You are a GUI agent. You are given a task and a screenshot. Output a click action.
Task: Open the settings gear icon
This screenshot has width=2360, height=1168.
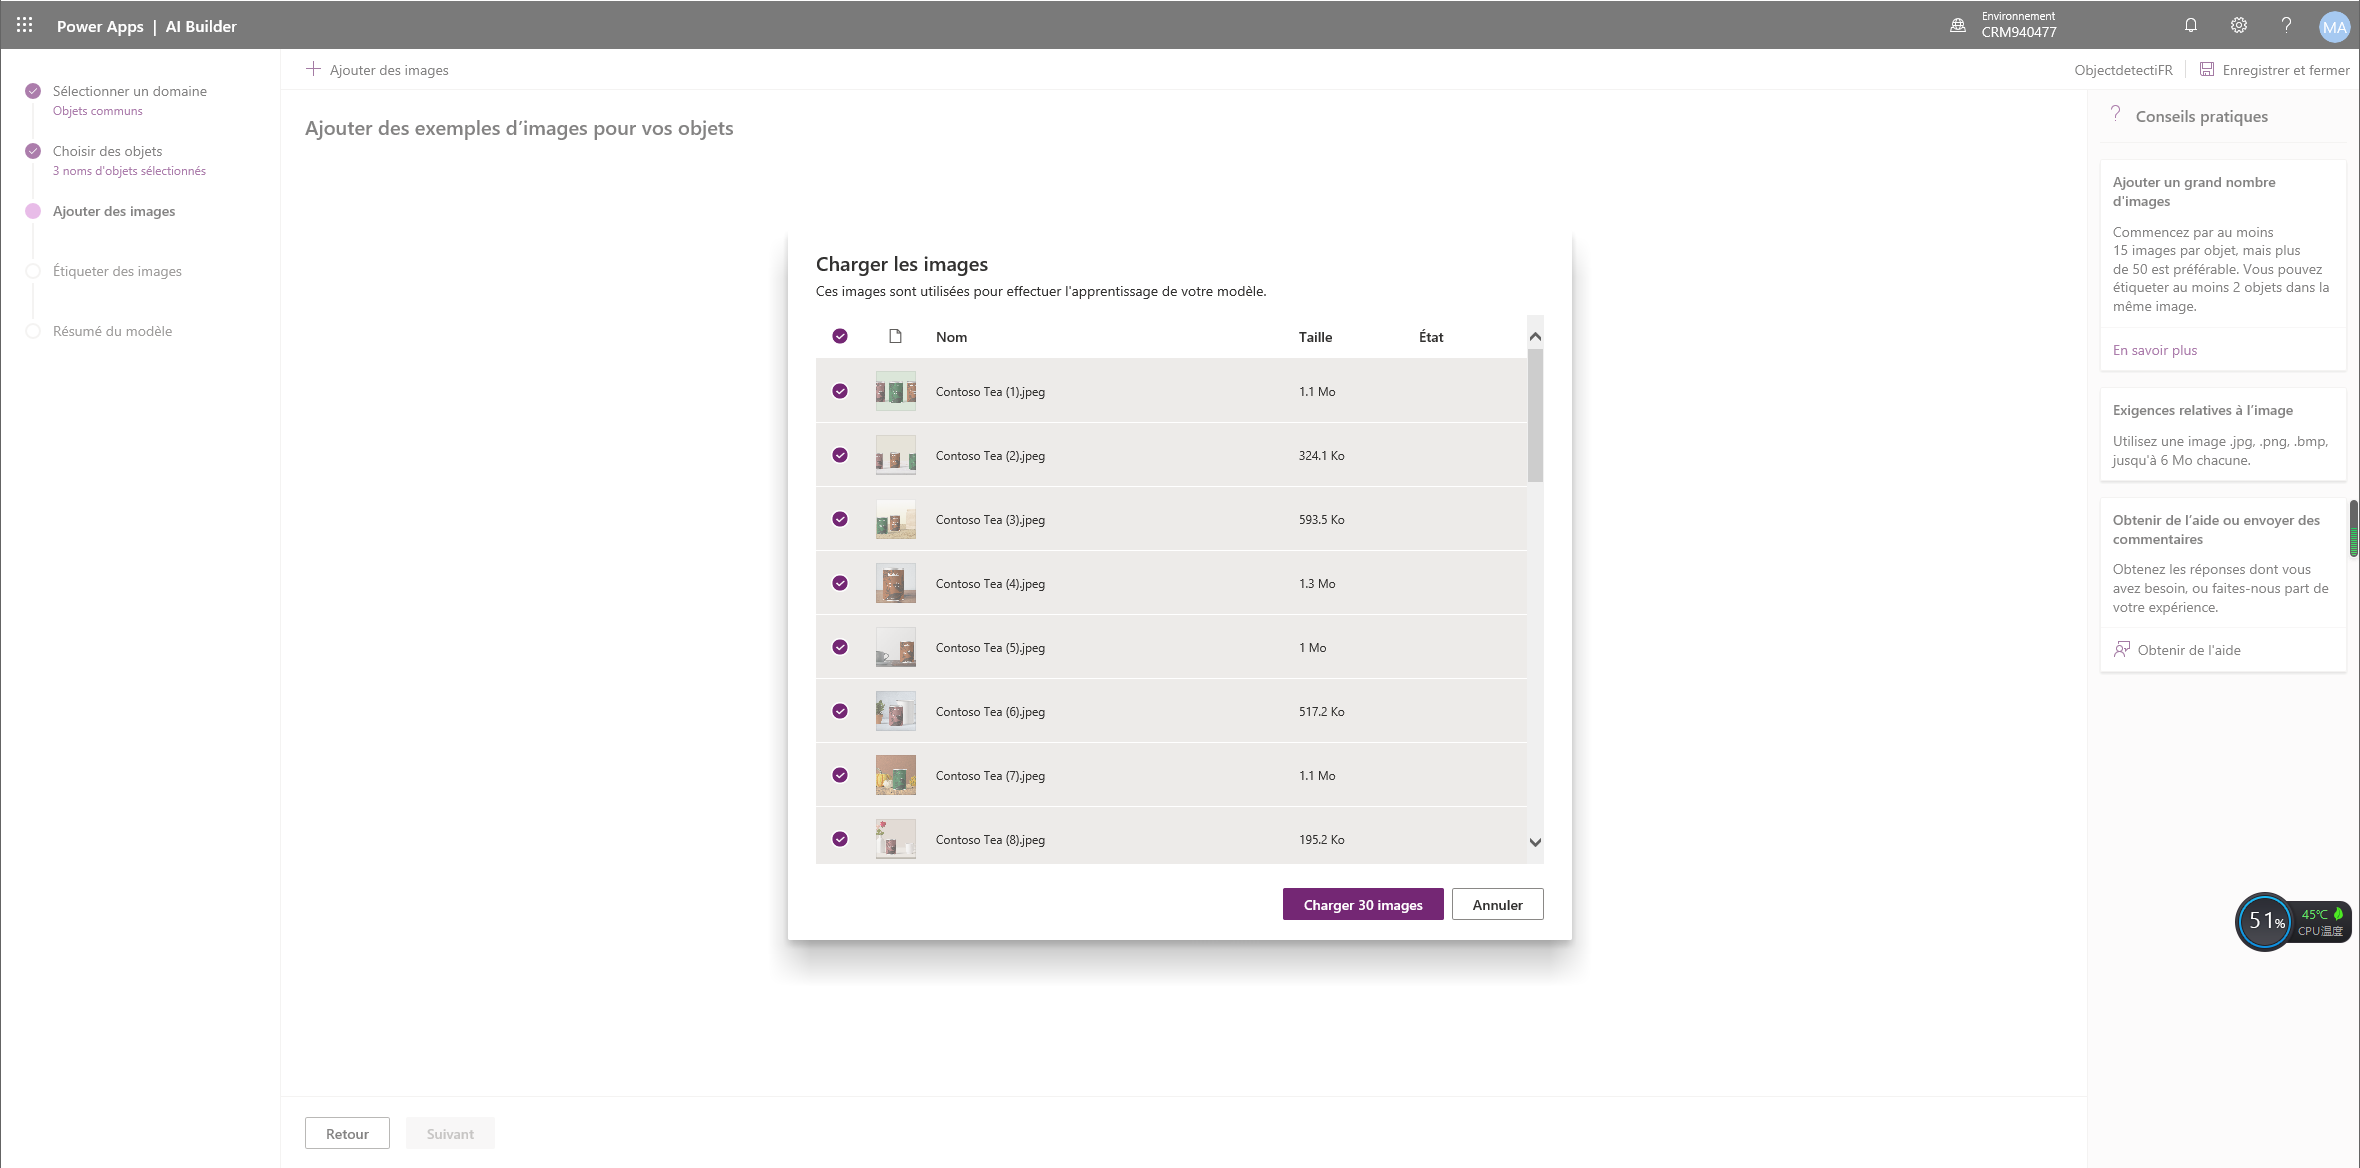(2238, 26)
